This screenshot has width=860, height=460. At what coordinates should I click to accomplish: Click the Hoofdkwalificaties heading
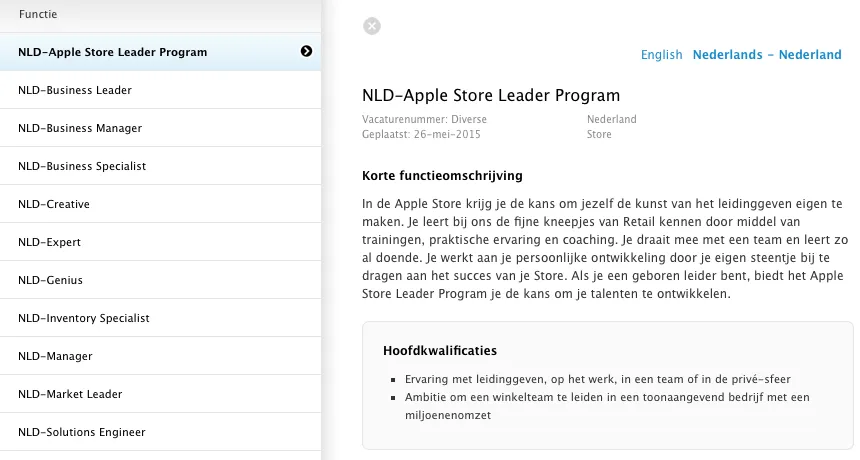(440, 351)
